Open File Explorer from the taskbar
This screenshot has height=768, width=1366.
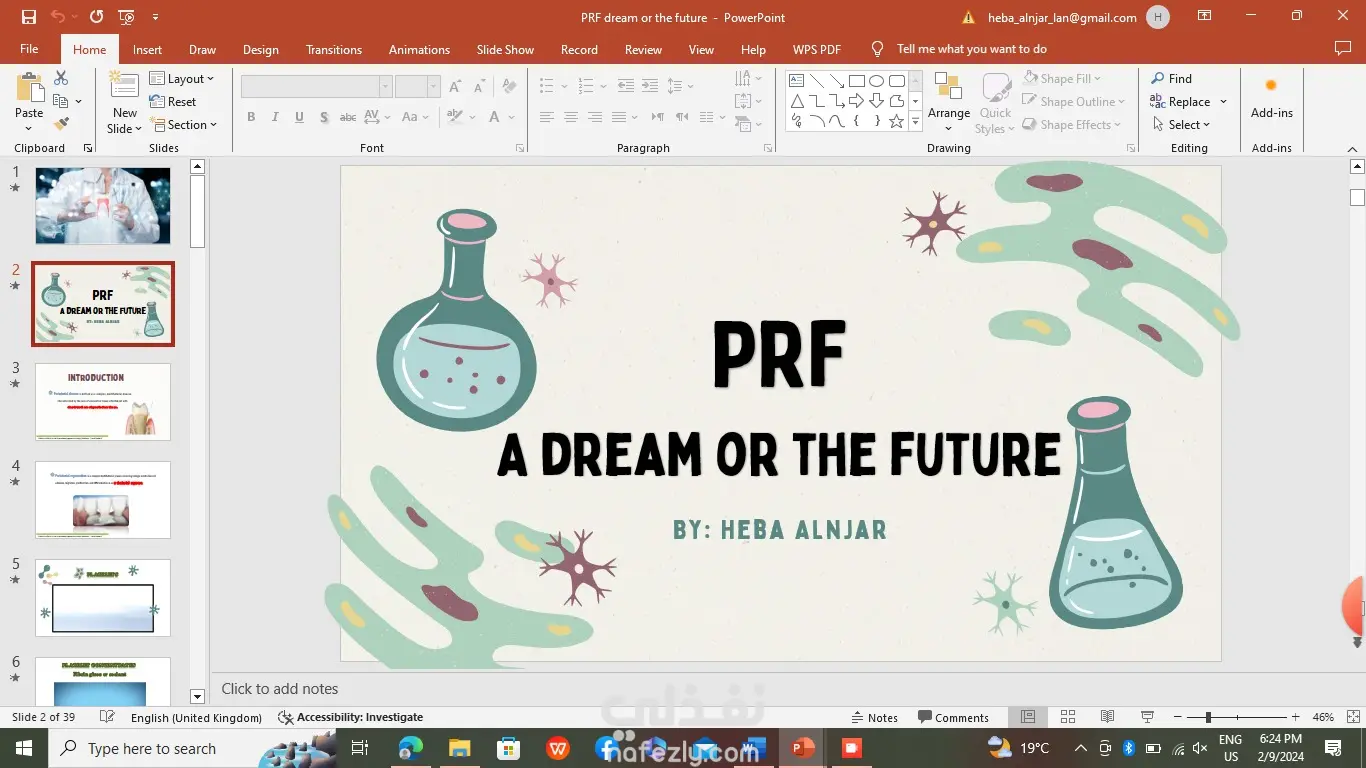coord(459,748)
